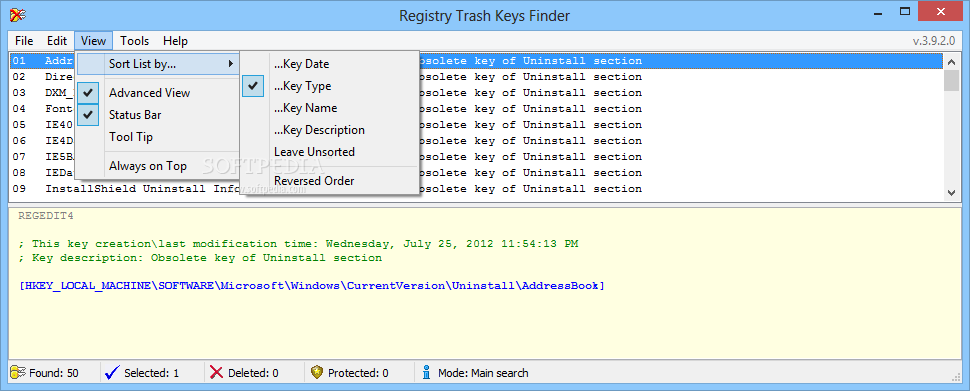Screen dimensions: 970x391
Task: Click Found: 50 status text
Action: coord(54,373)
